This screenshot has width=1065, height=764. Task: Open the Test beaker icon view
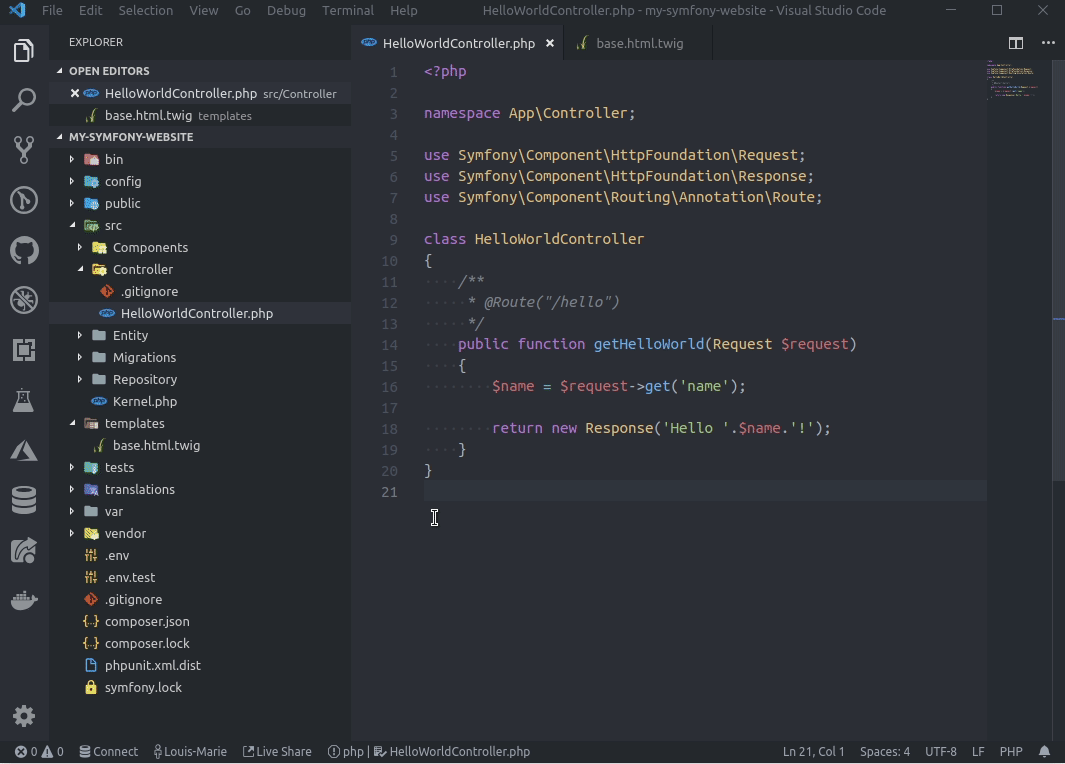[x=24, y=401]
